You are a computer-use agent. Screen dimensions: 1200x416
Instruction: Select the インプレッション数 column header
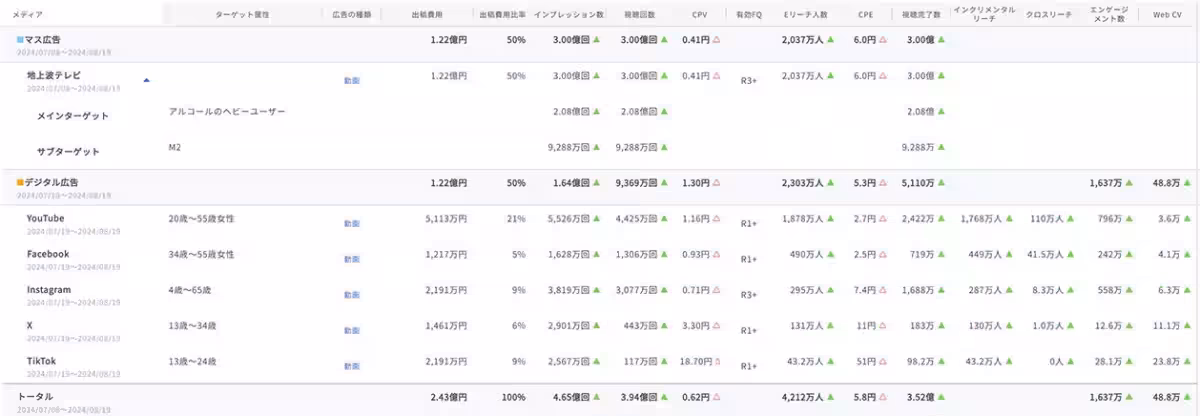click(568, 15)
